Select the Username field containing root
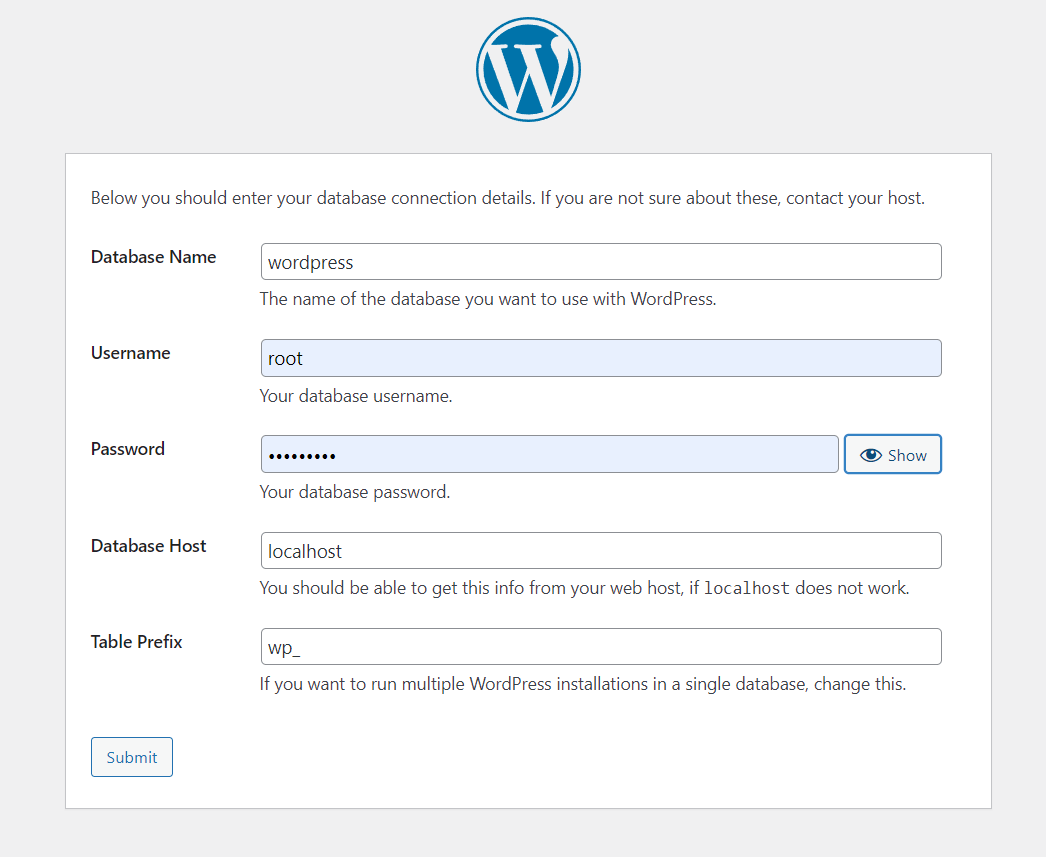 pyautogui.click(x=600, y=357)
